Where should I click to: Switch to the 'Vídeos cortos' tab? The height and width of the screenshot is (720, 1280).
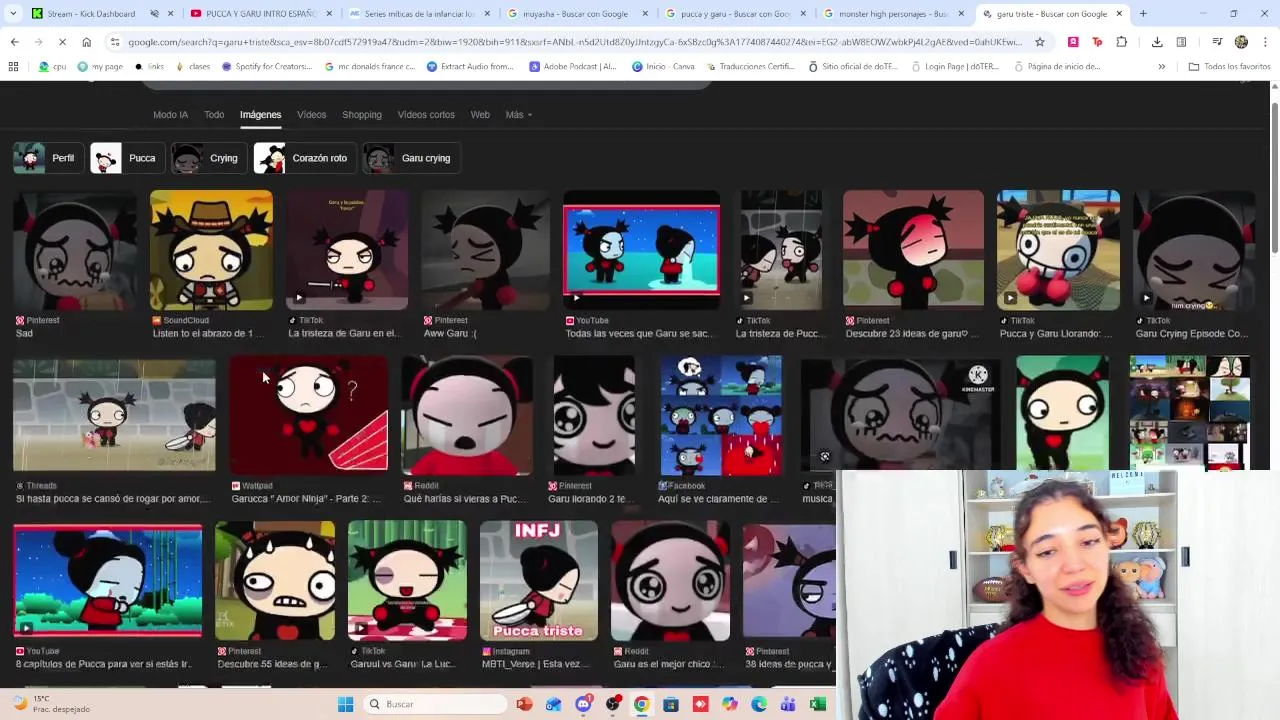click(x=426, y=115)
